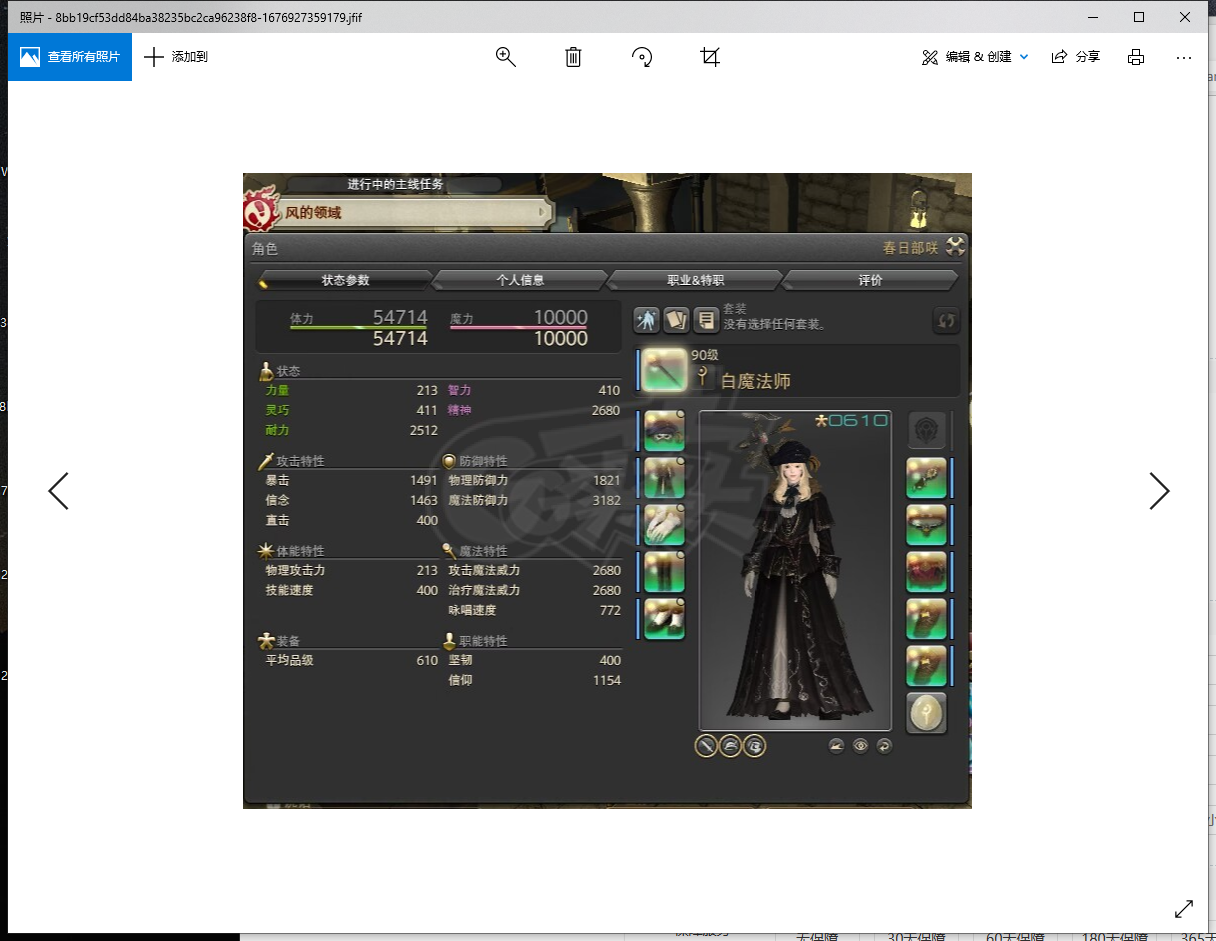Screen dimensions: 1216x941
Task: Click 添加到 button
Action: tap(176, 57)
